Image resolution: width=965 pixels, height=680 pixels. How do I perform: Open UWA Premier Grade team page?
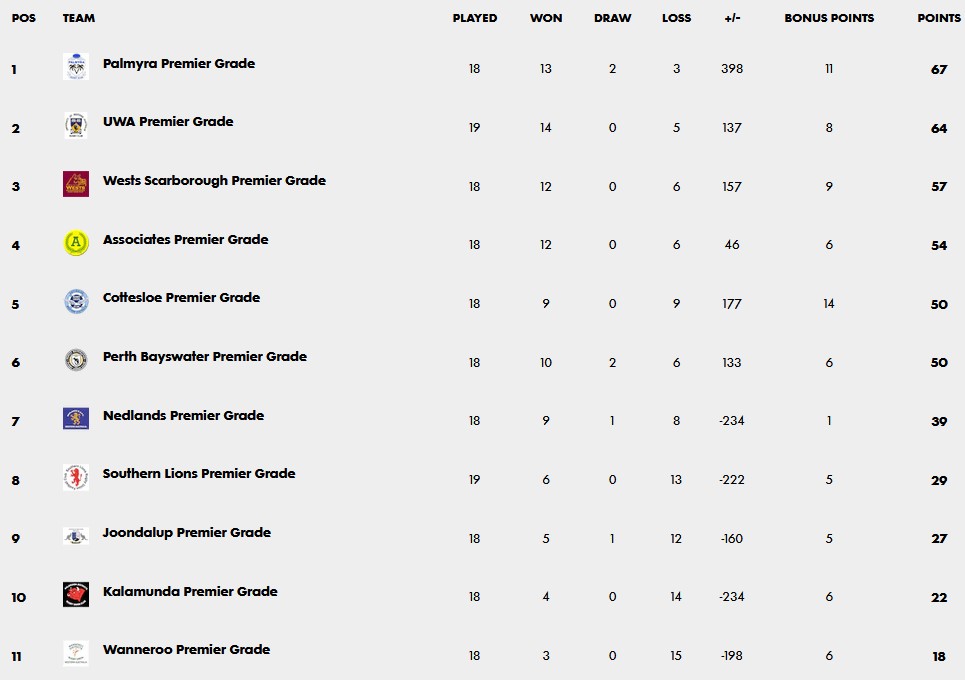(168, 122)
